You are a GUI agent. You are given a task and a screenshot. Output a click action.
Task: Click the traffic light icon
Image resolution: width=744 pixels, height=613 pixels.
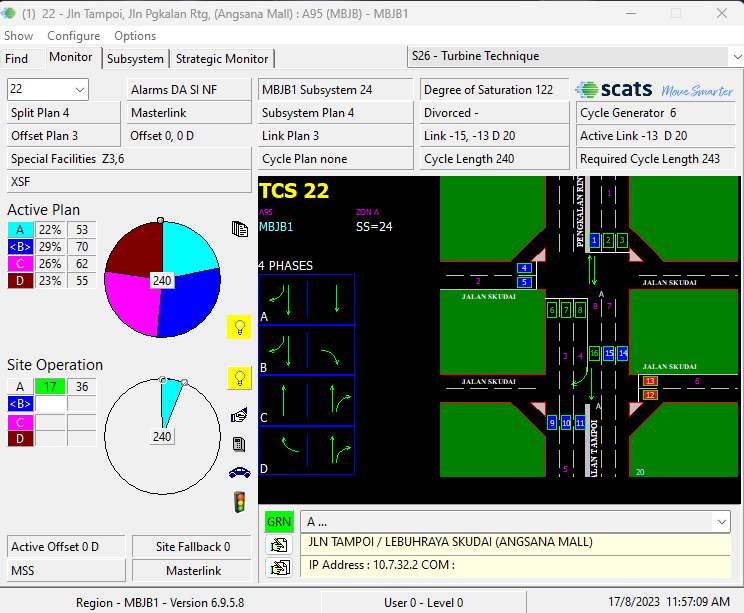(240, 502)
